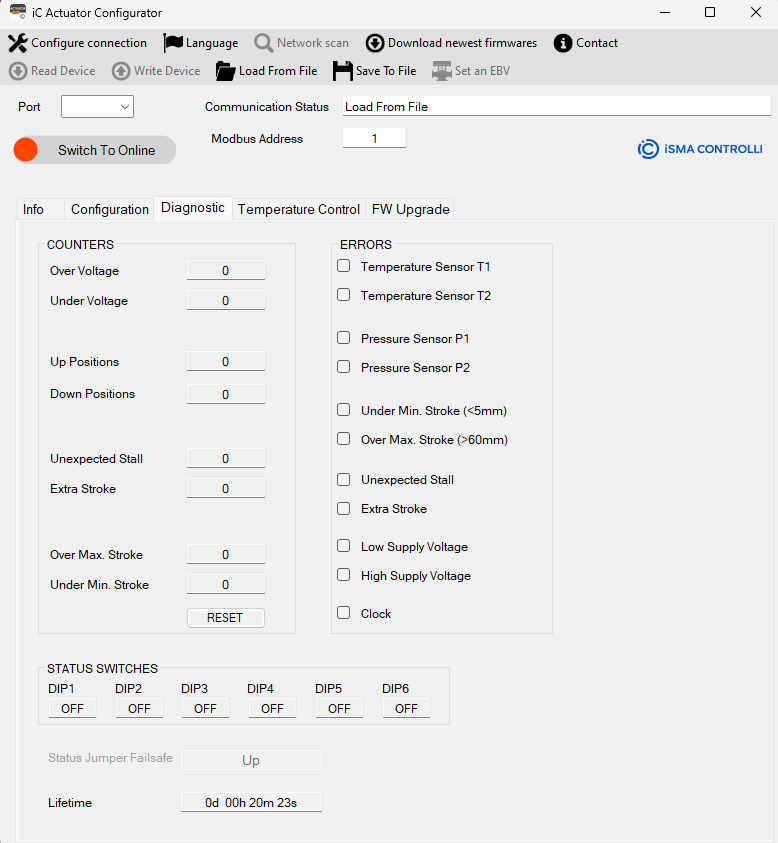The width and height of the screenshot is (778, 843).
Task: Click the Contact info icon
Action: (x=563, y=43)
